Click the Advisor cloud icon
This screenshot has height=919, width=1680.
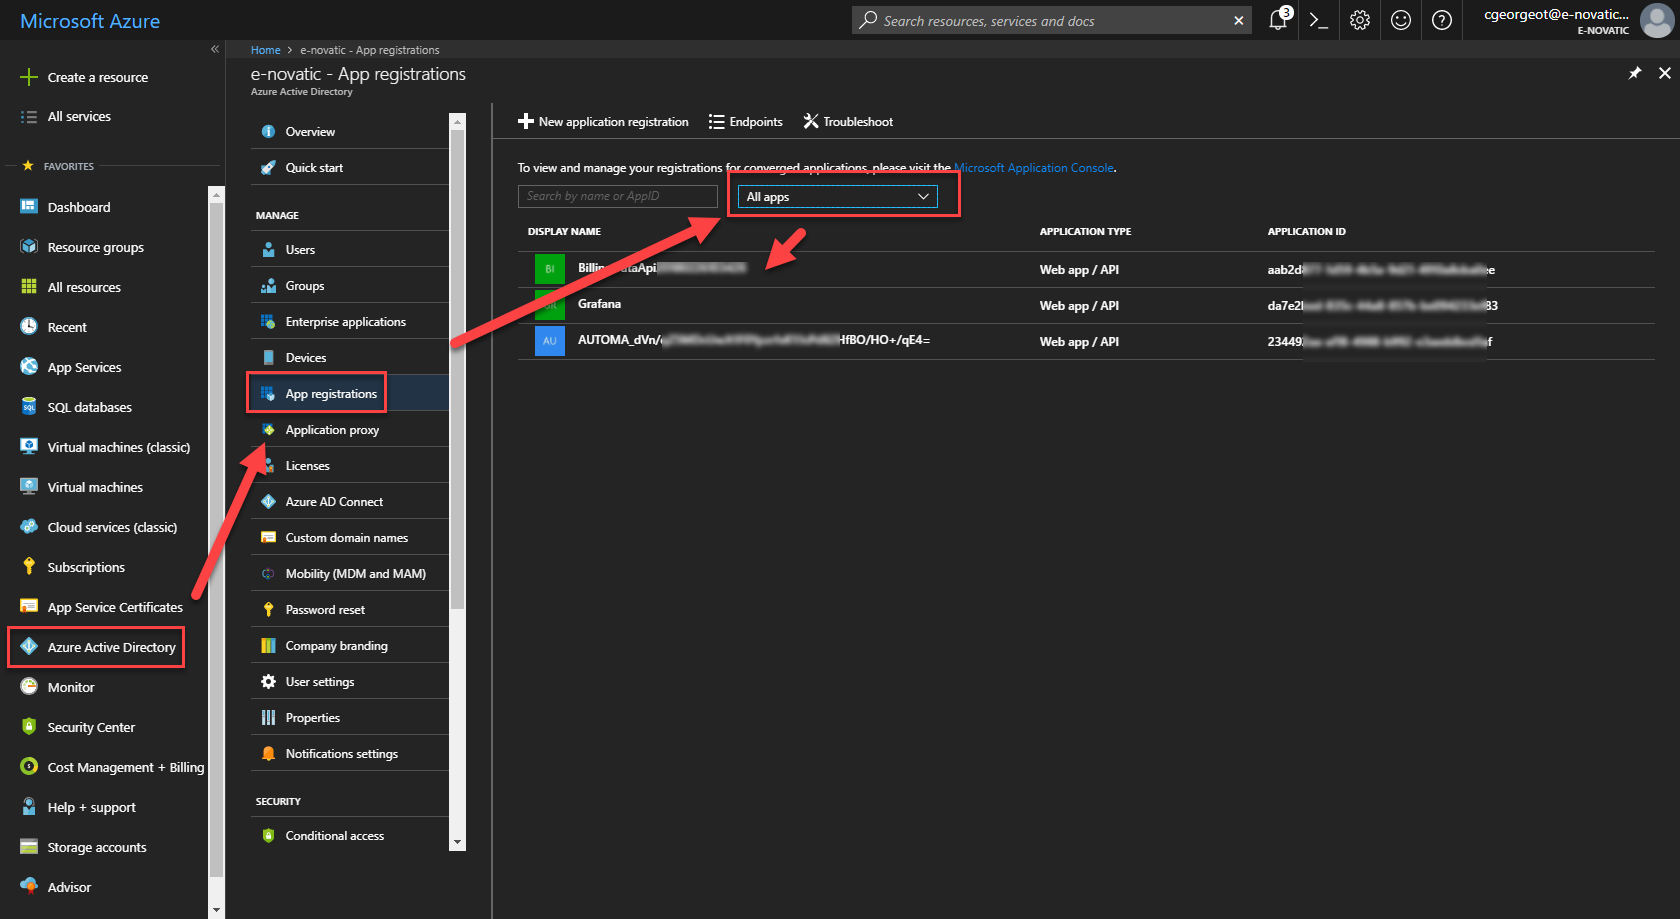tap(29, 886)
